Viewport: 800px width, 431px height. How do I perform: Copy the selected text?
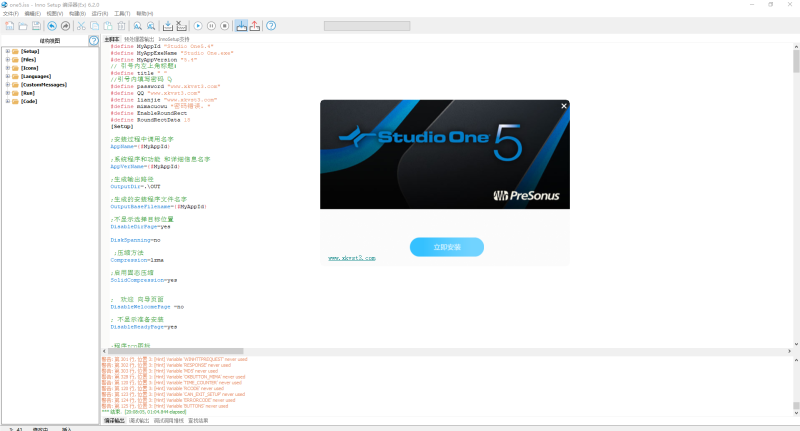[94, 26]
